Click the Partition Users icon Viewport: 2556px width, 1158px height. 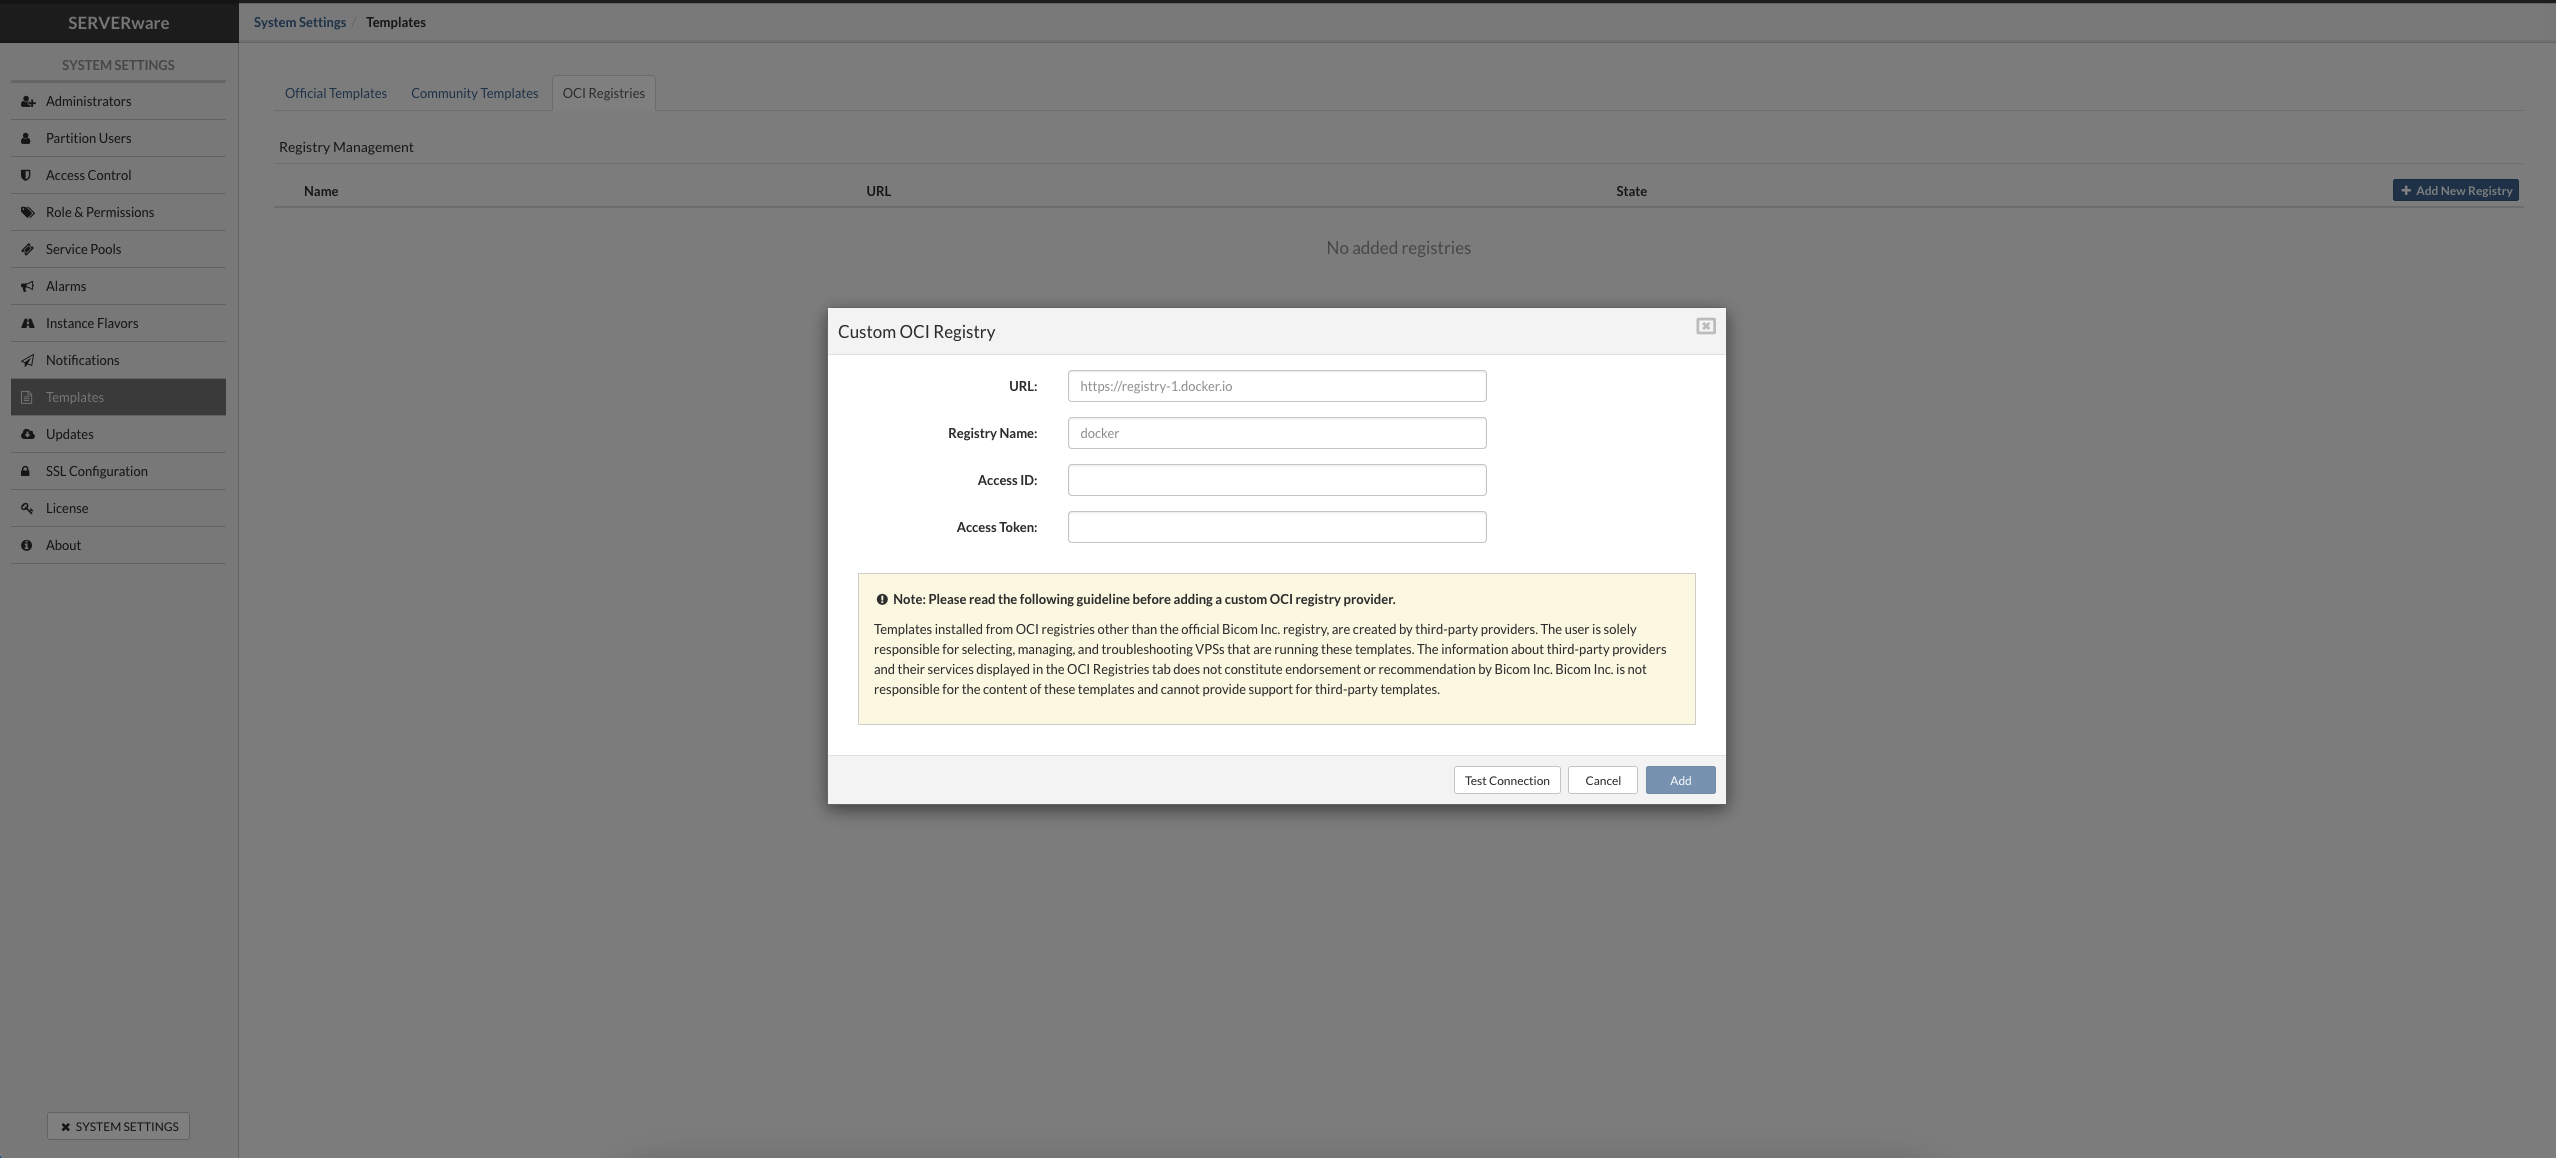coord(26,137)
